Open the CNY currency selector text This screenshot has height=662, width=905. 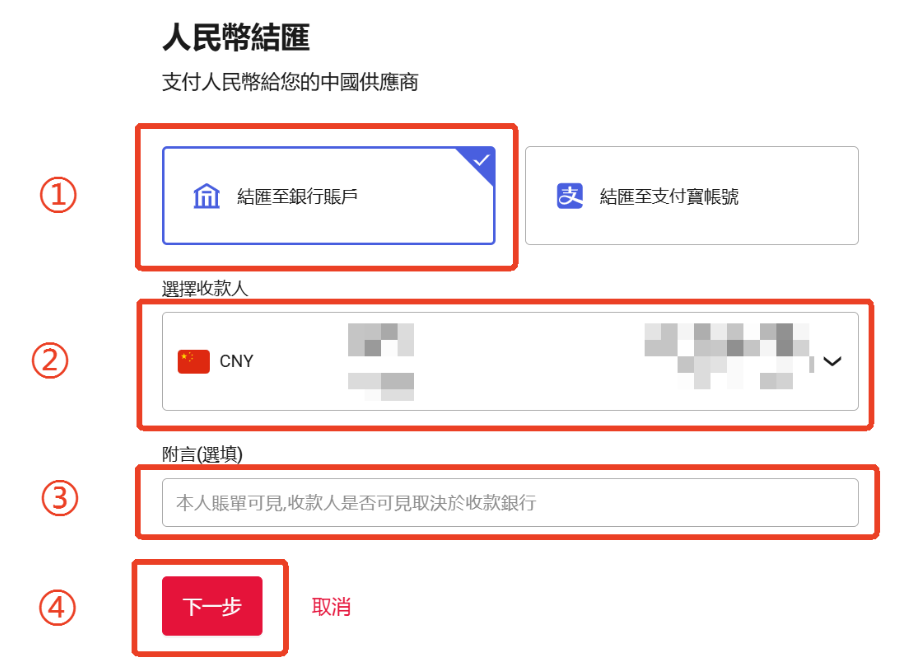click(236, 361)
